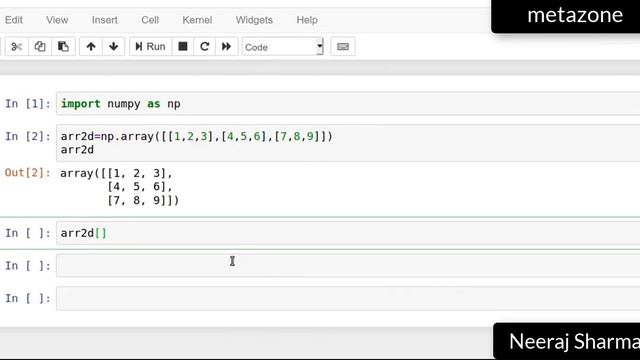Viewport: 640px width, 360px height.
Task: Select the In [2]: prompt label
Action: 28,136
